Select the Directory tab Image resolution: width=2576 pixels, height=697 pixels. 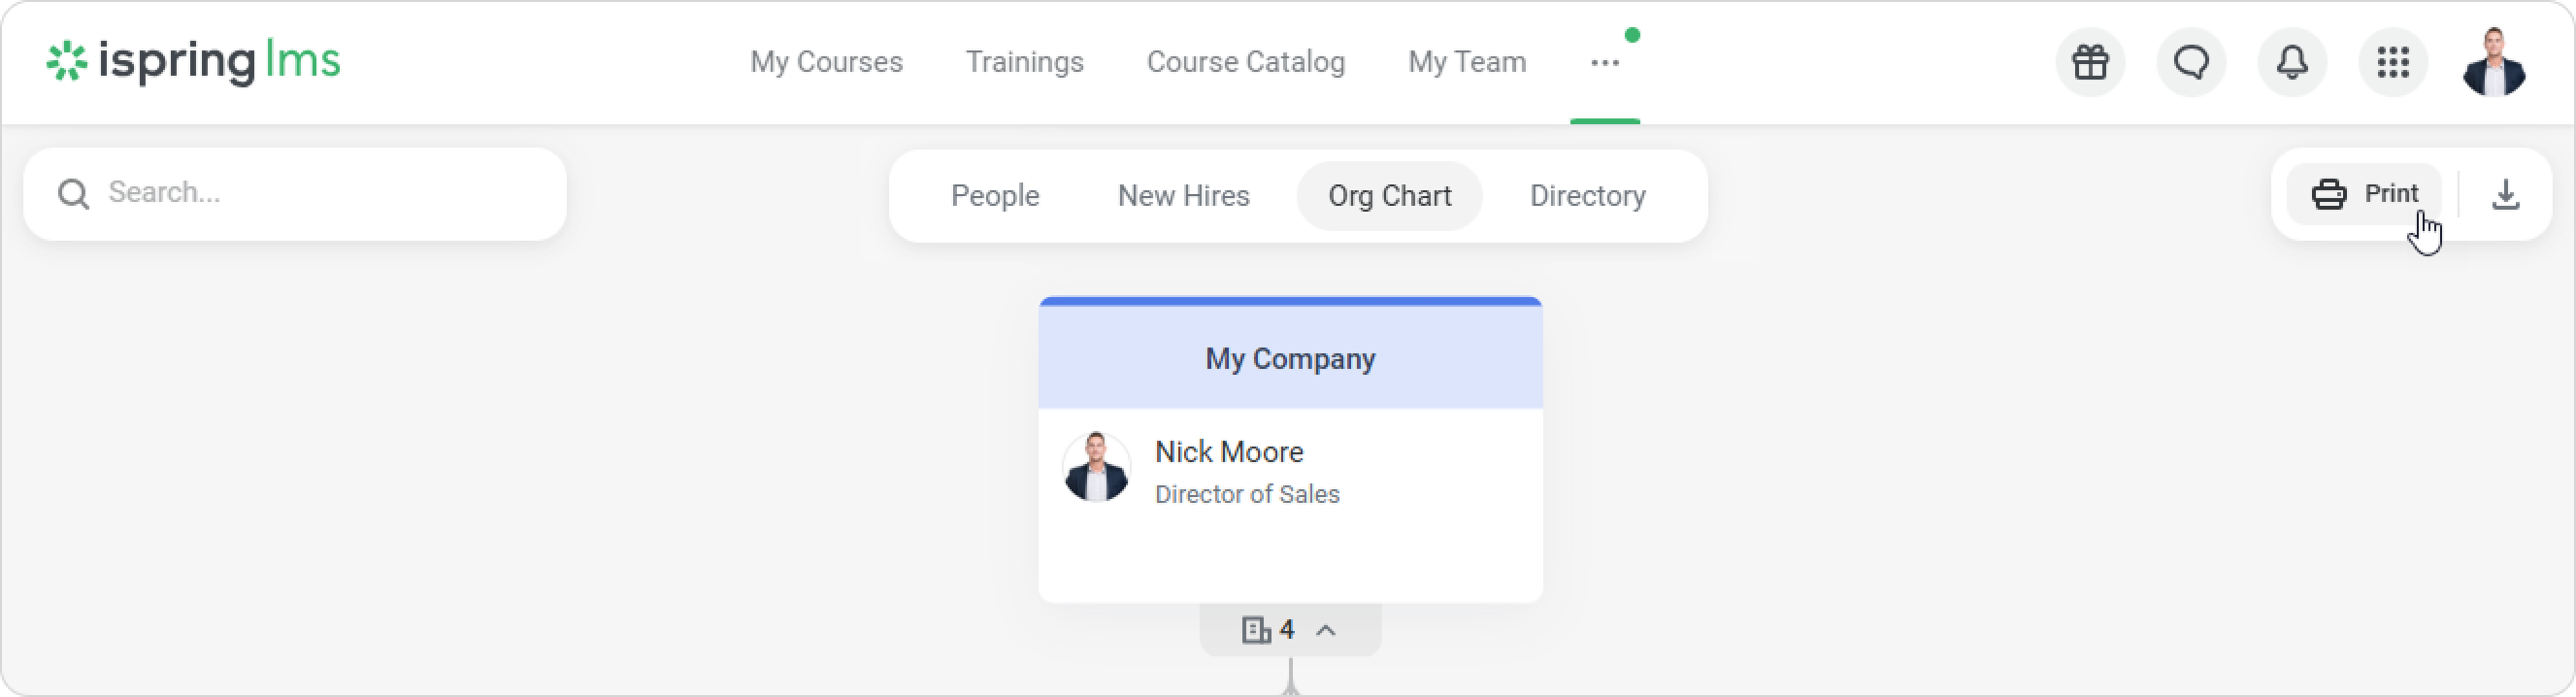(1587, 196)
